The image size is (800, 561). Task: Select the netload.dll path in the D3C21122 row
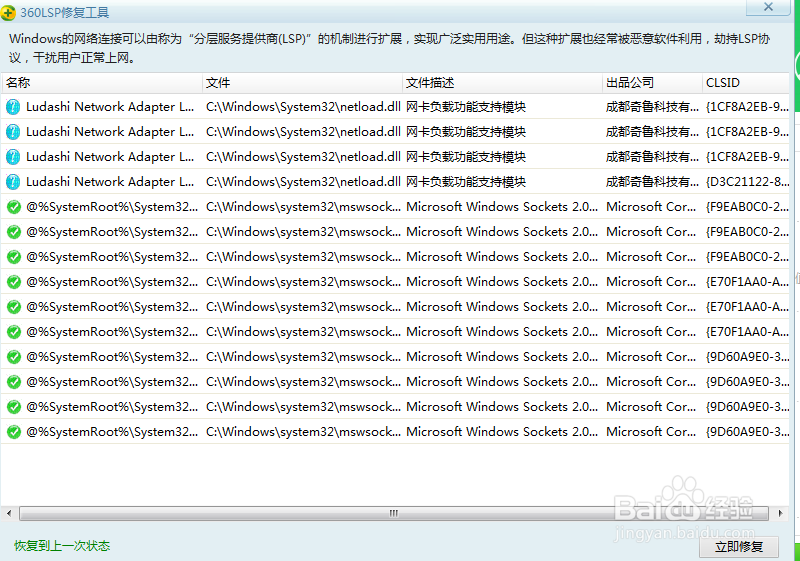tap(303, 182)
